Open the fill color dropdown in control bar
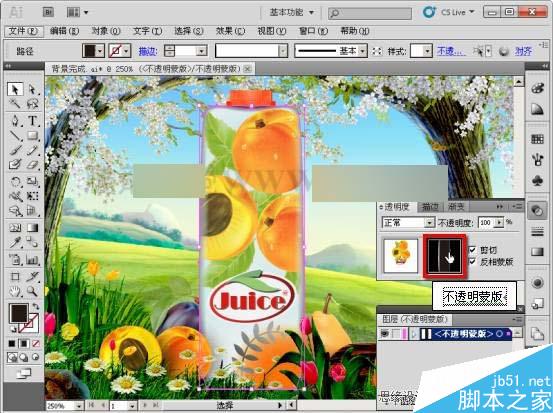The image size is (553, 413). (100, 51)
